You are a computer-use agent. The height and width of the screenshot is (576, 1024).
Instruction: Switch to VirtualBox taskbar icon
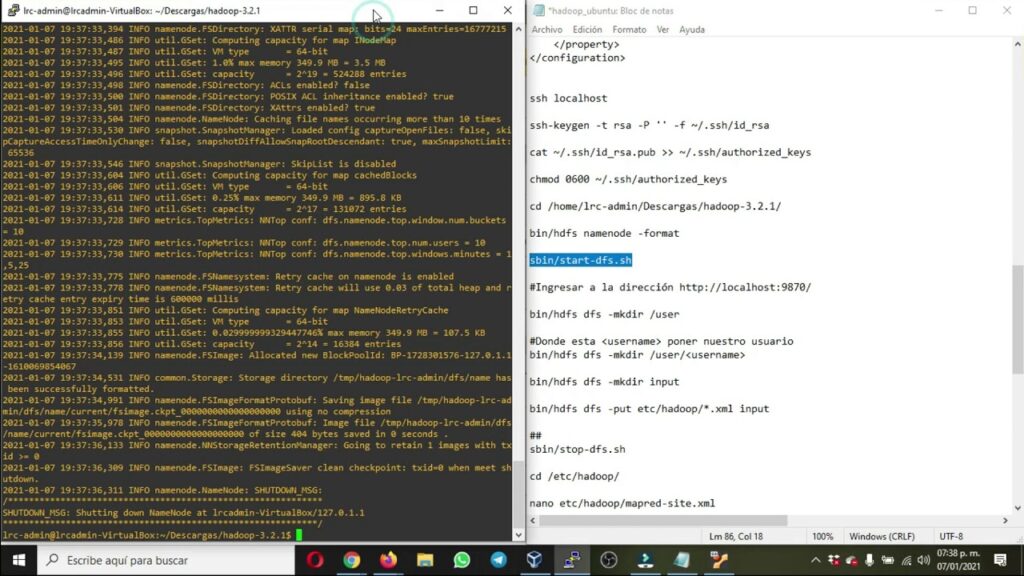point(534,560)
